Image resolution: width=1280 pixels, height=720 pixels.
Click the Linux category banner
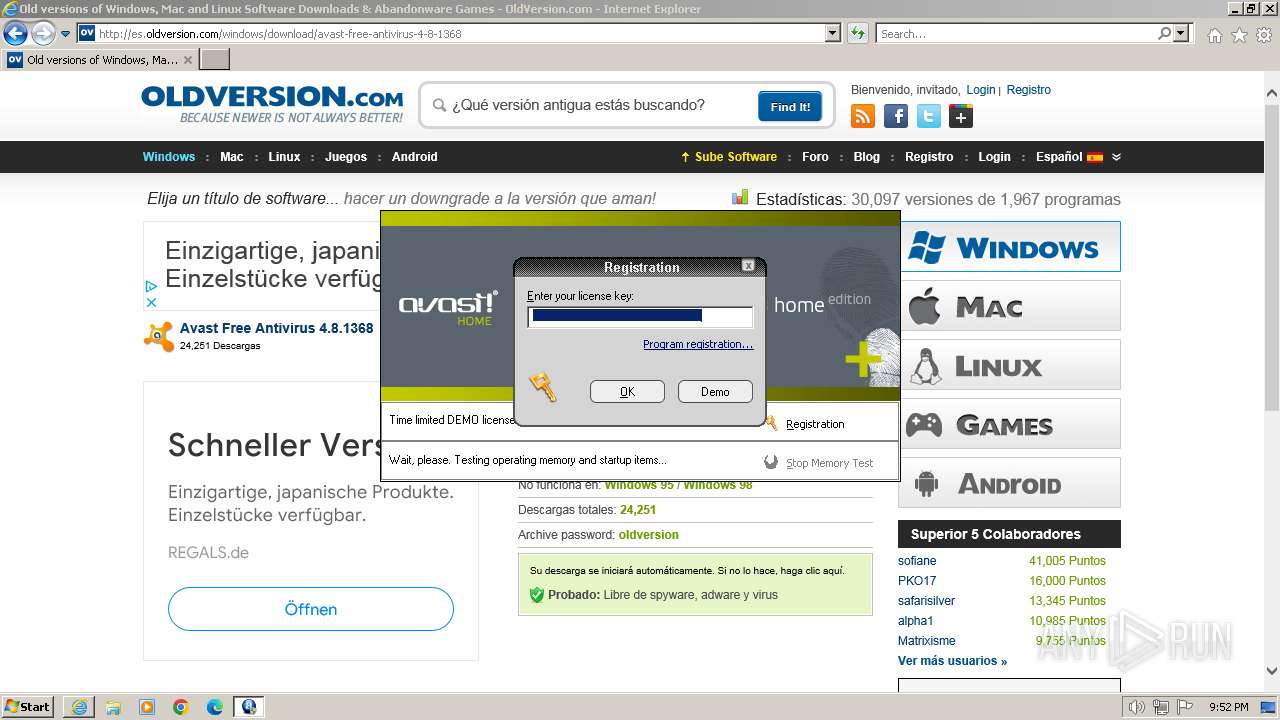[1009, 364]
